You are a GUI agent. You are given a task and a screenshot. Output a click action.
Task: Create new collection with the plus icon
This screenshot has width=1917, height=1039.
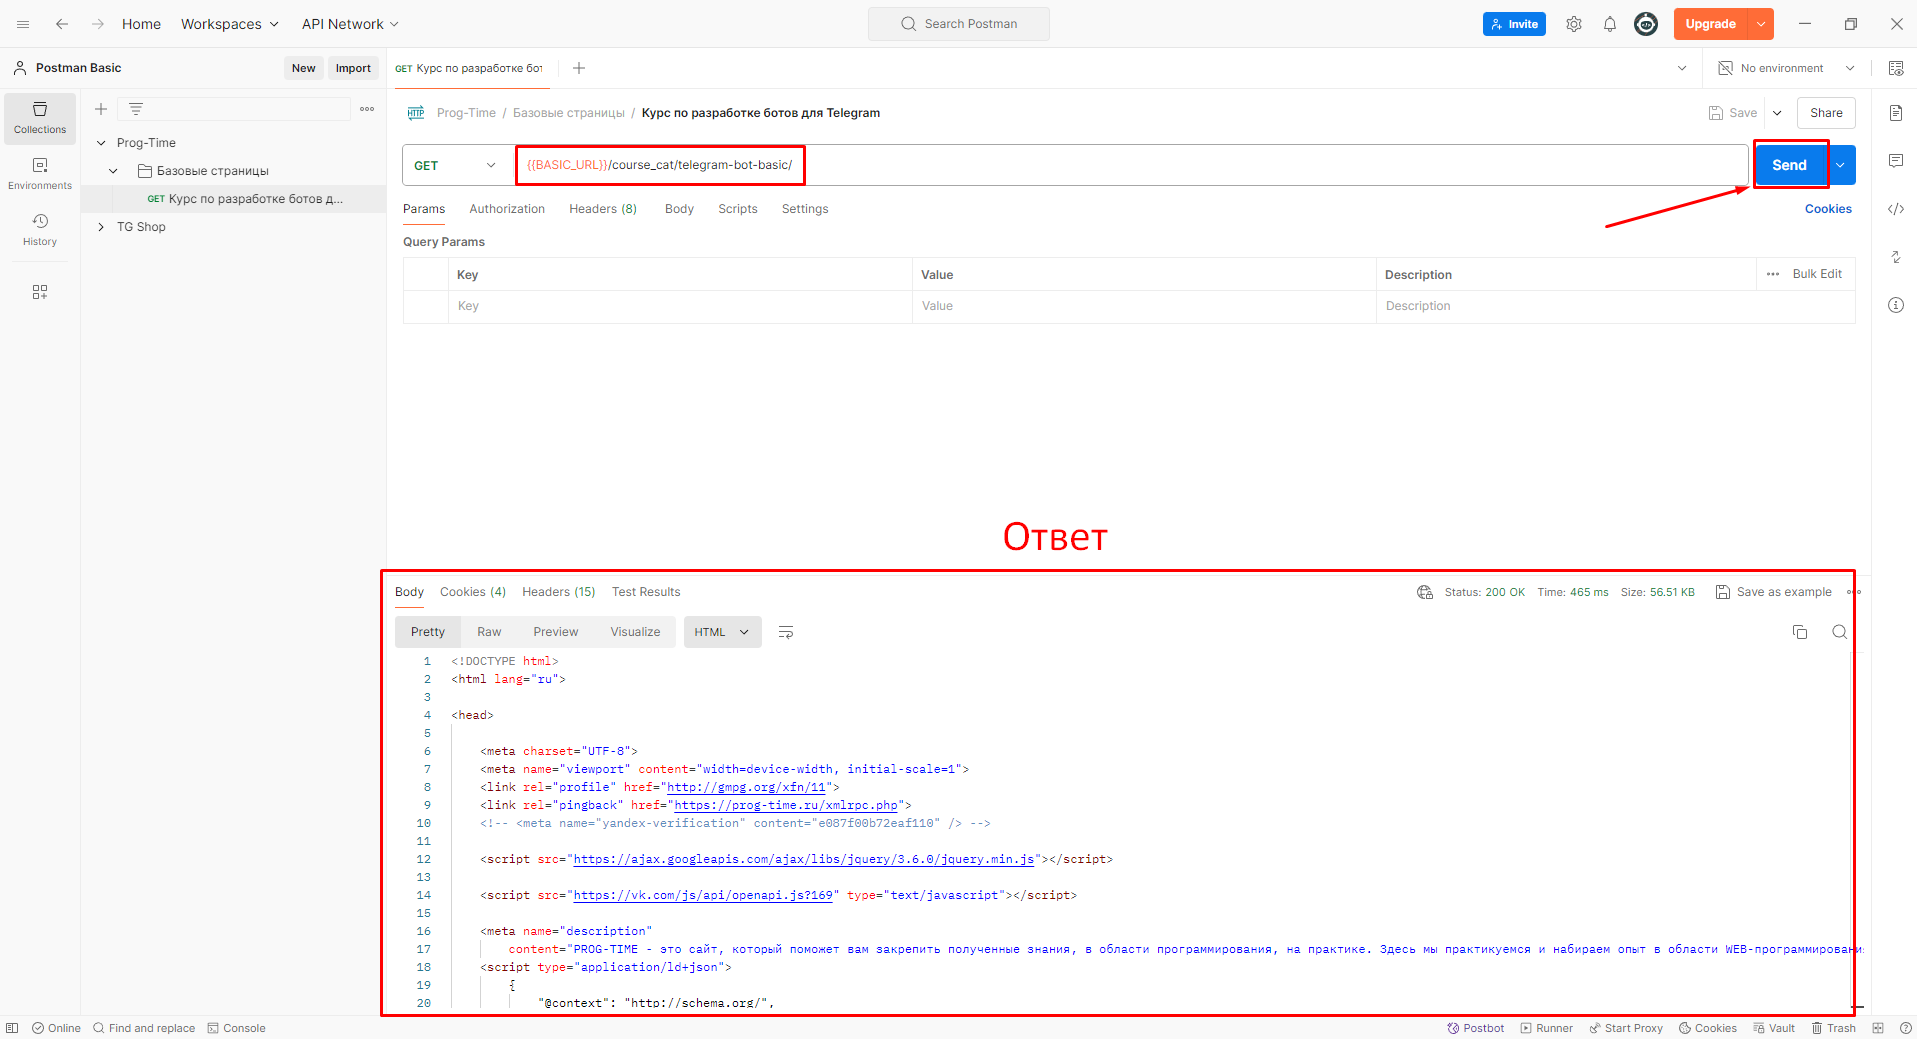pos(101,109)
